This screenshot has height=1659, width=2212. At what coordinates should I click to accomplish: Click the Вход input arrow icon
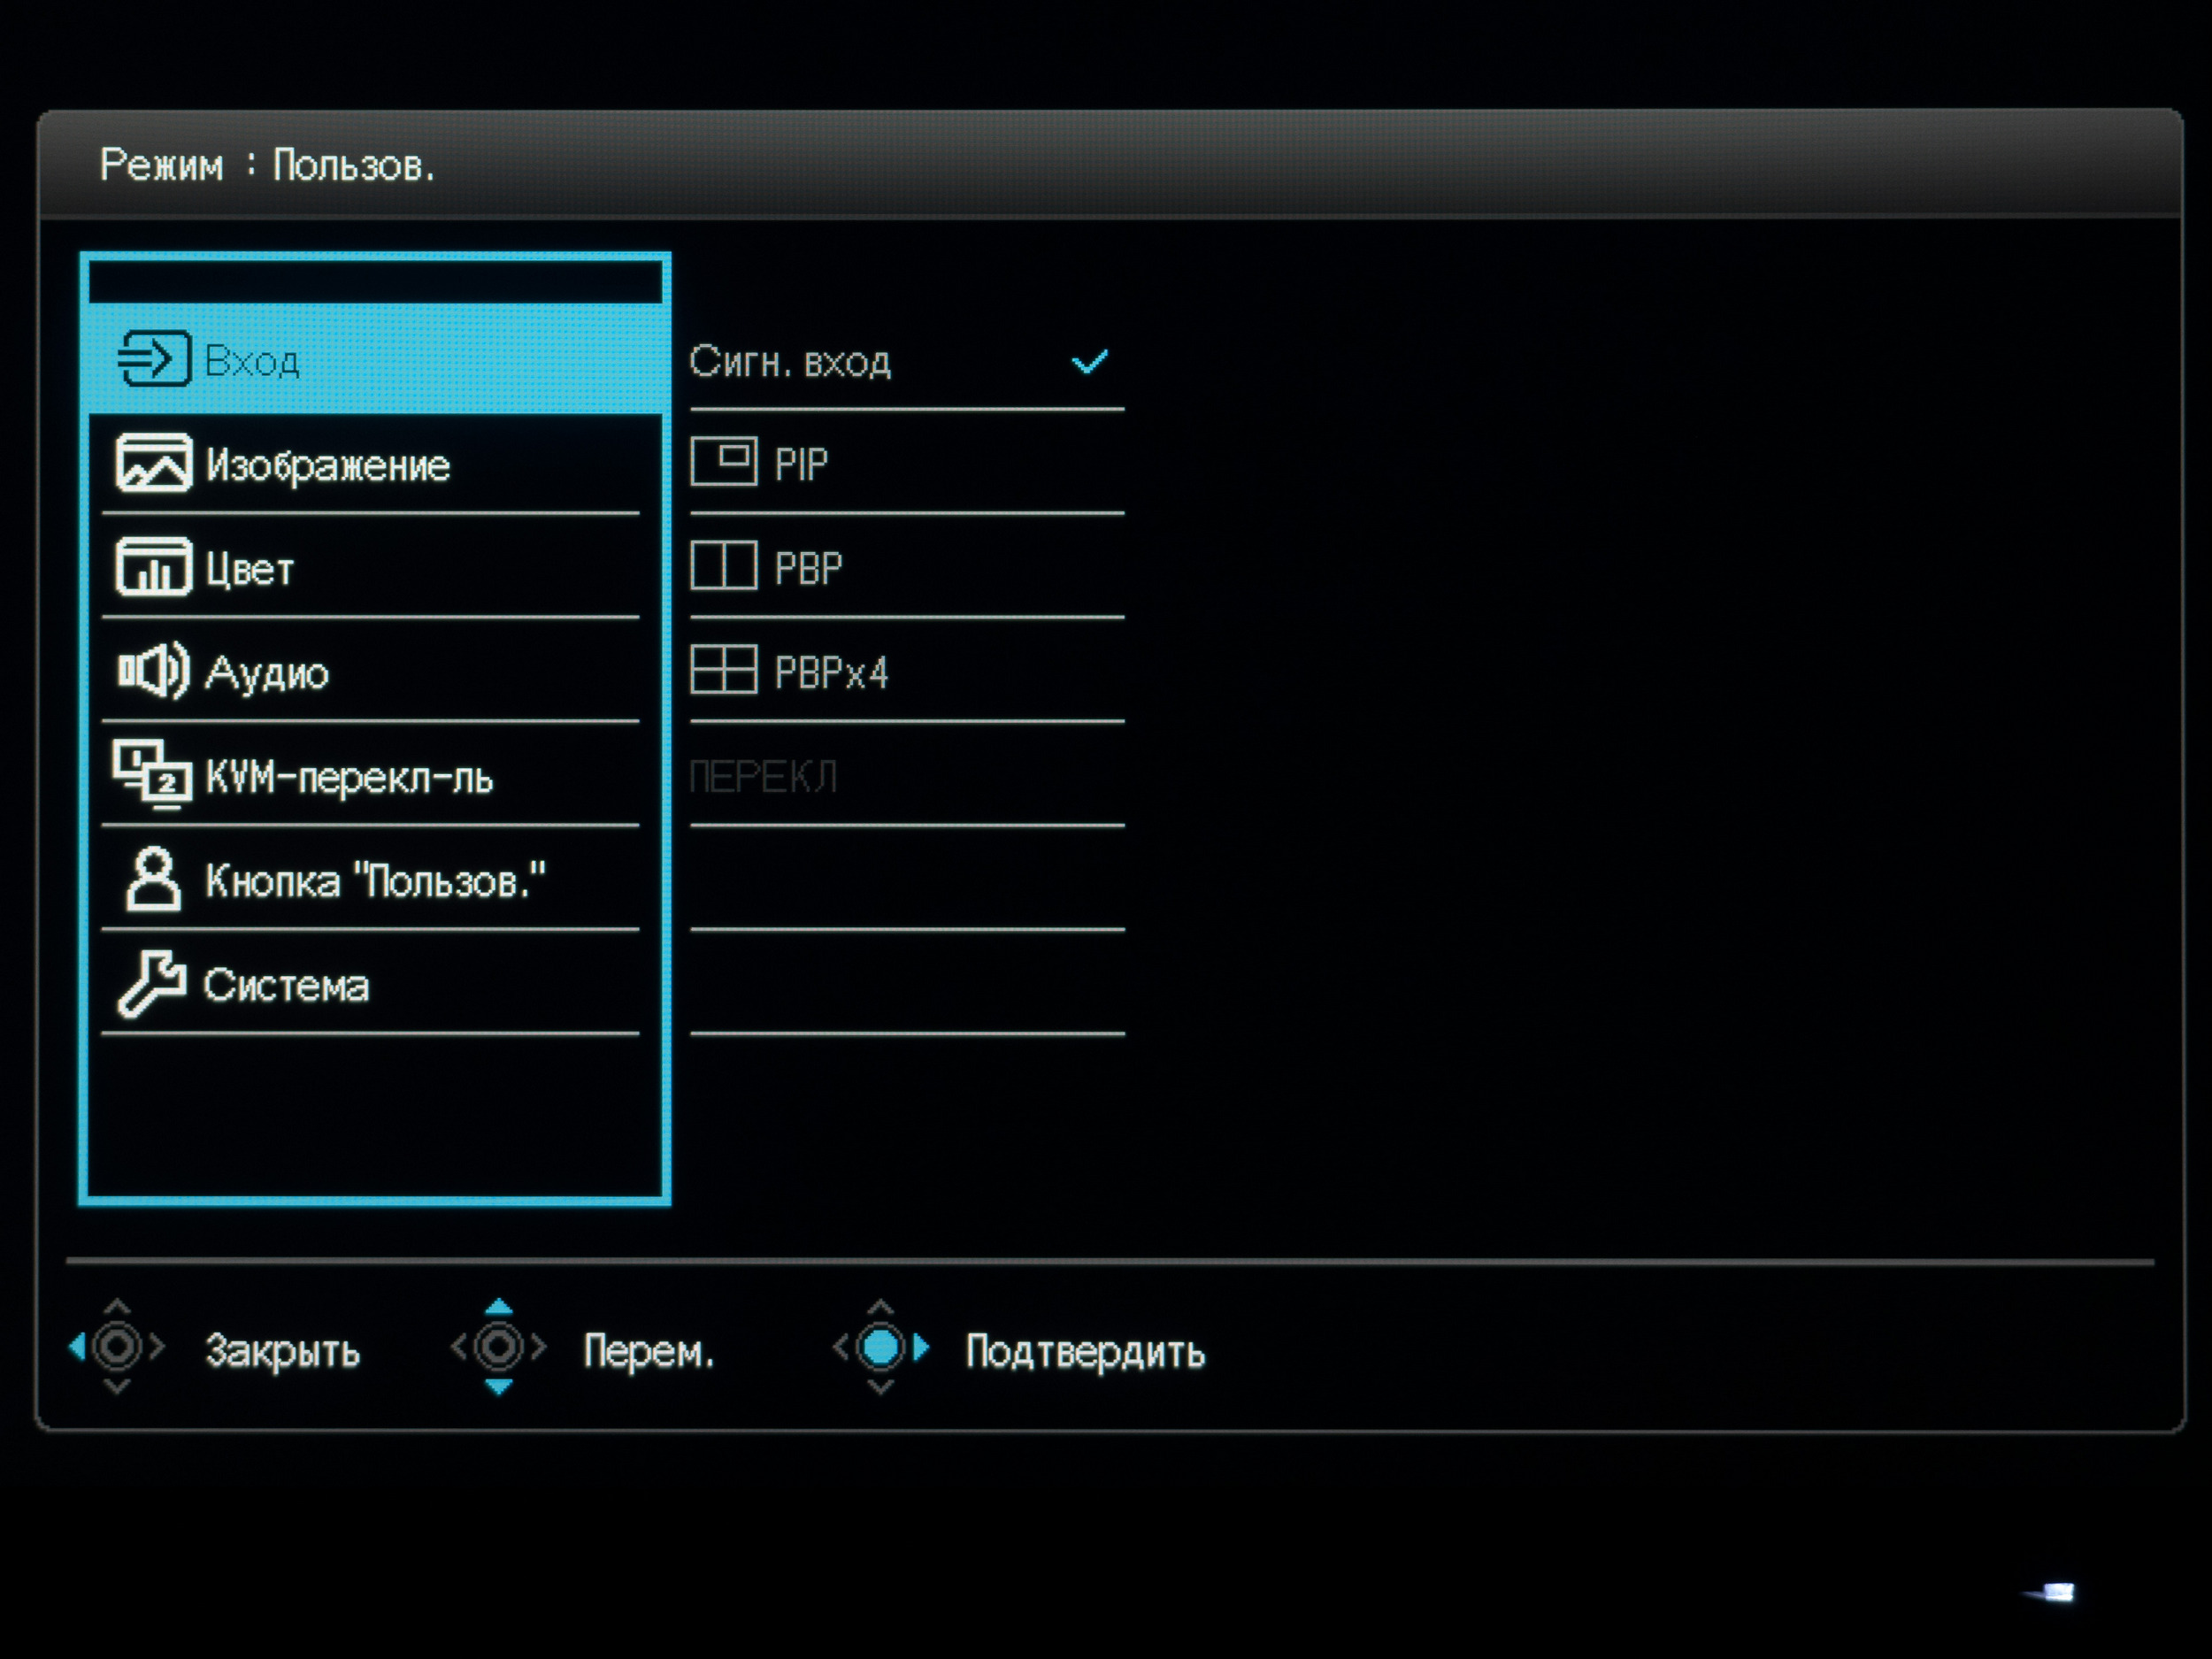click(x=154, y=359)
